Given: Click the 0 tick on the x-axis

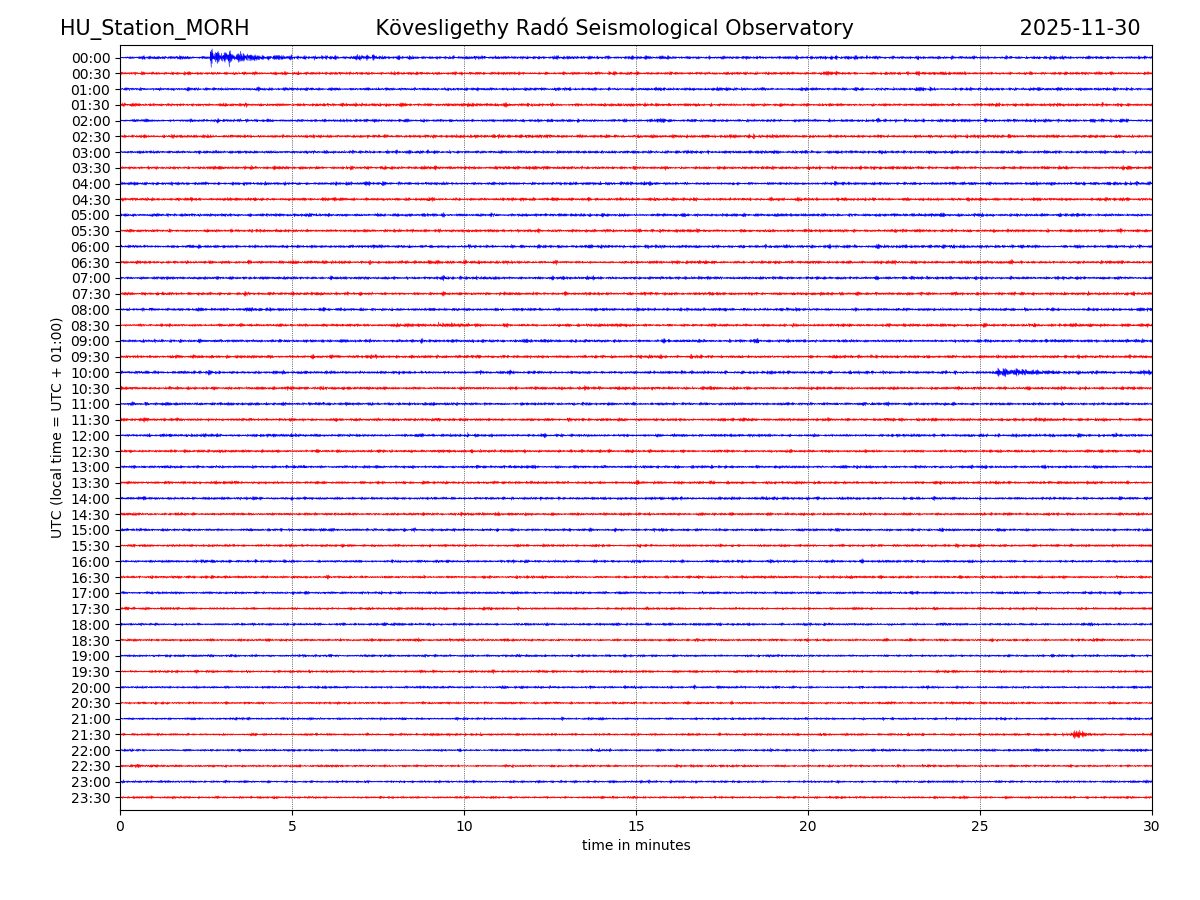Looking at the screenshot, I should [120, 827].
